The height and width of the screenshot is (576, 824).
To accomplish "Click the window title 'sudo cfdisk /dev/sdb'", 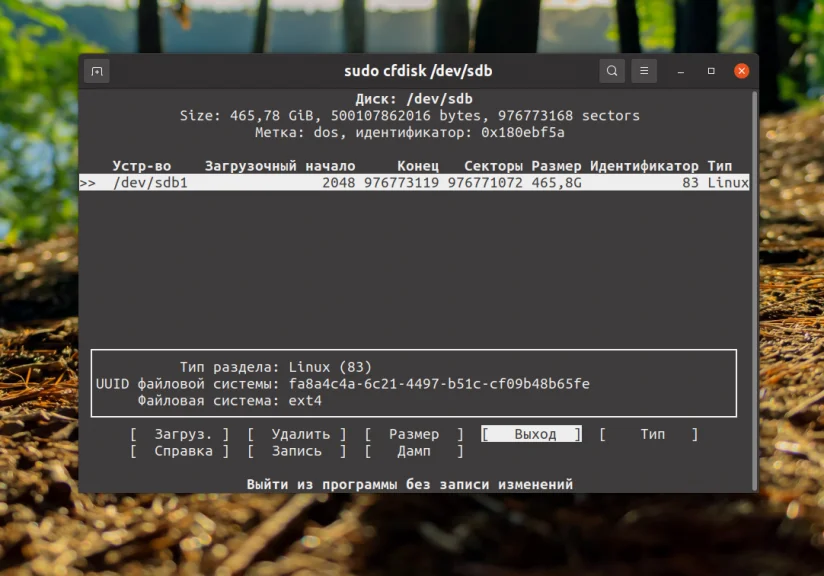I will tap(418, 70).
